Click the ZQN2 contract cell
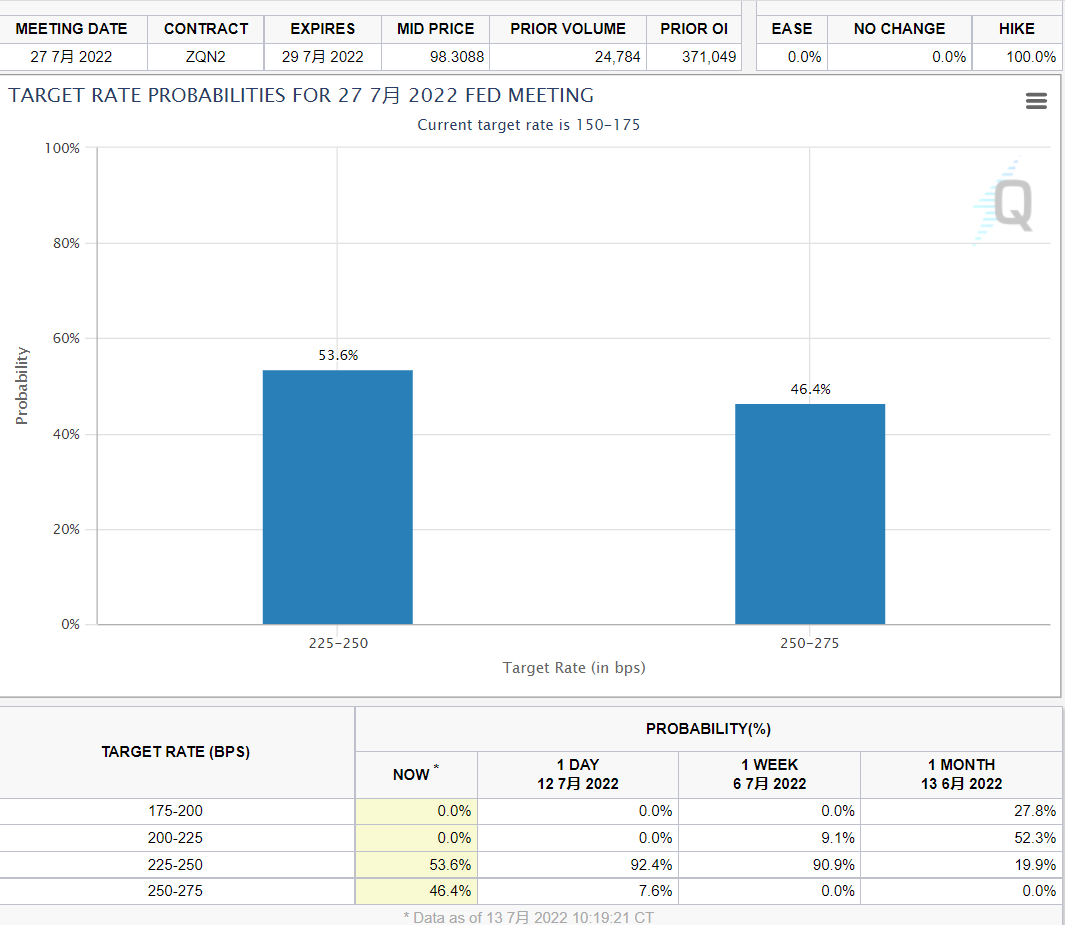 (x=205, y=57)
